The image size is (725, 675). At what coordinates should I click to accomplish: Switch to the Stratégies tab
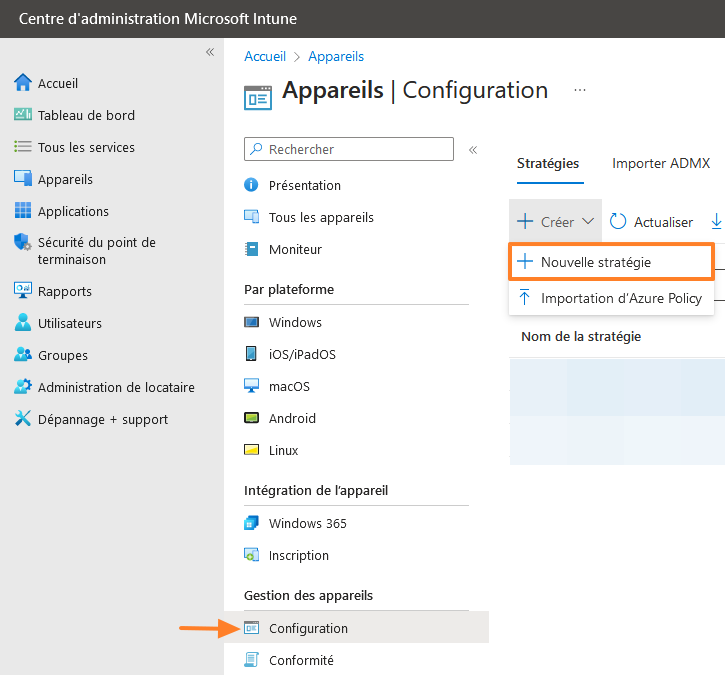tap(548, 164)
